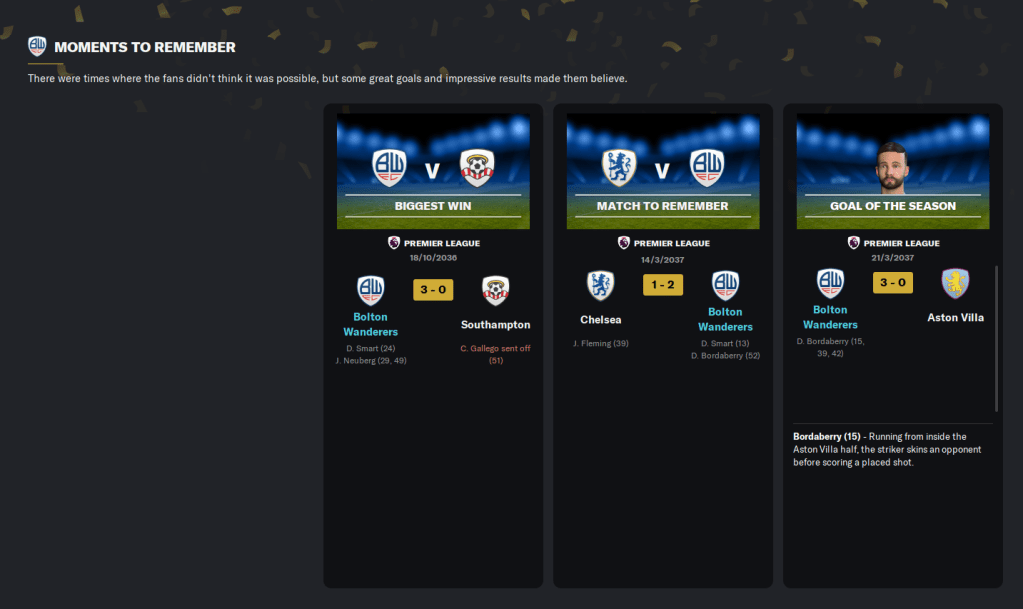Click Aston Villa crest in Goal of the Season card
Viewport: 1023px width, 609px height.
(955, 283)
